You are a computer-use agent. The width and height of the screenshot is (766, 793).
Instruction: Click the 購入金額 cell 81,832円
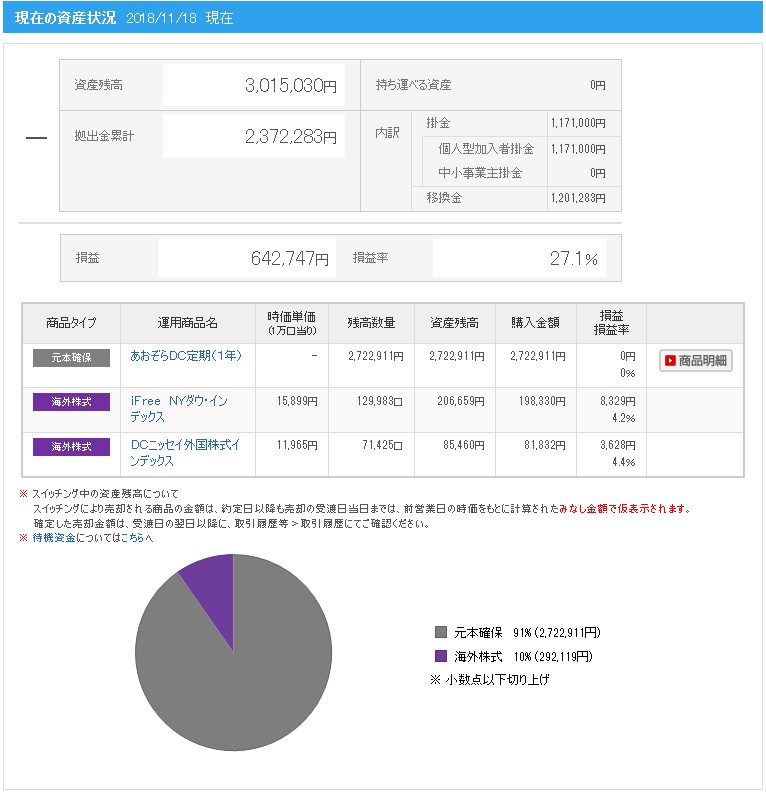545,445
